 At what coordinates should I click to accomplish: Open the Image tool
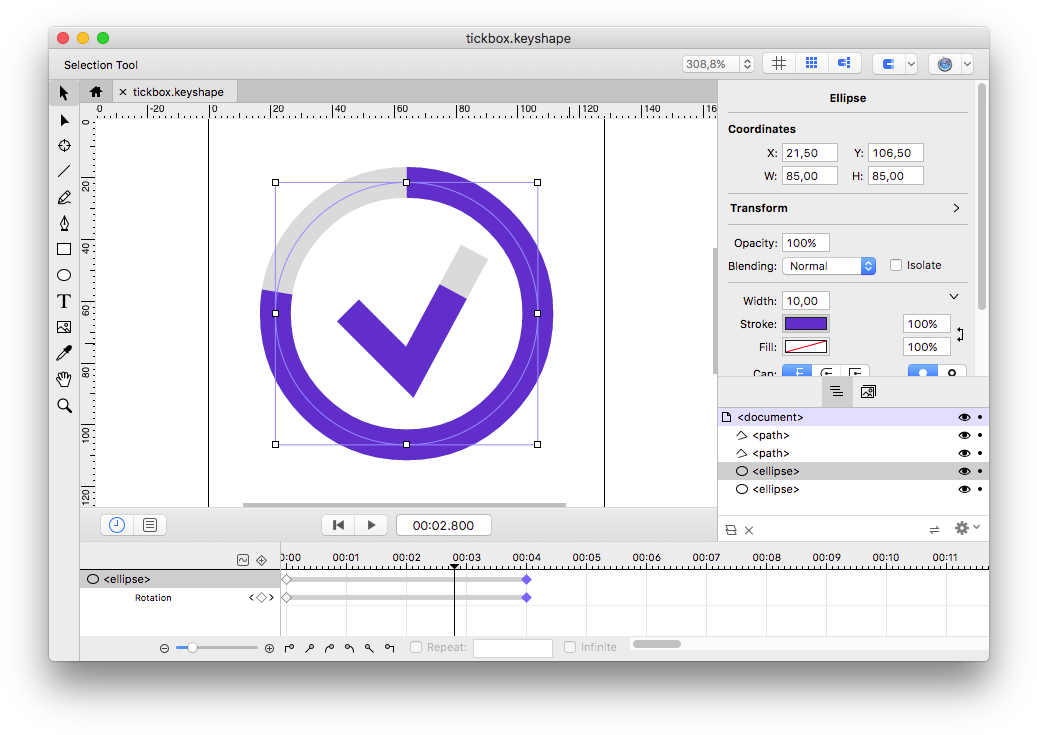click(63, 326)
